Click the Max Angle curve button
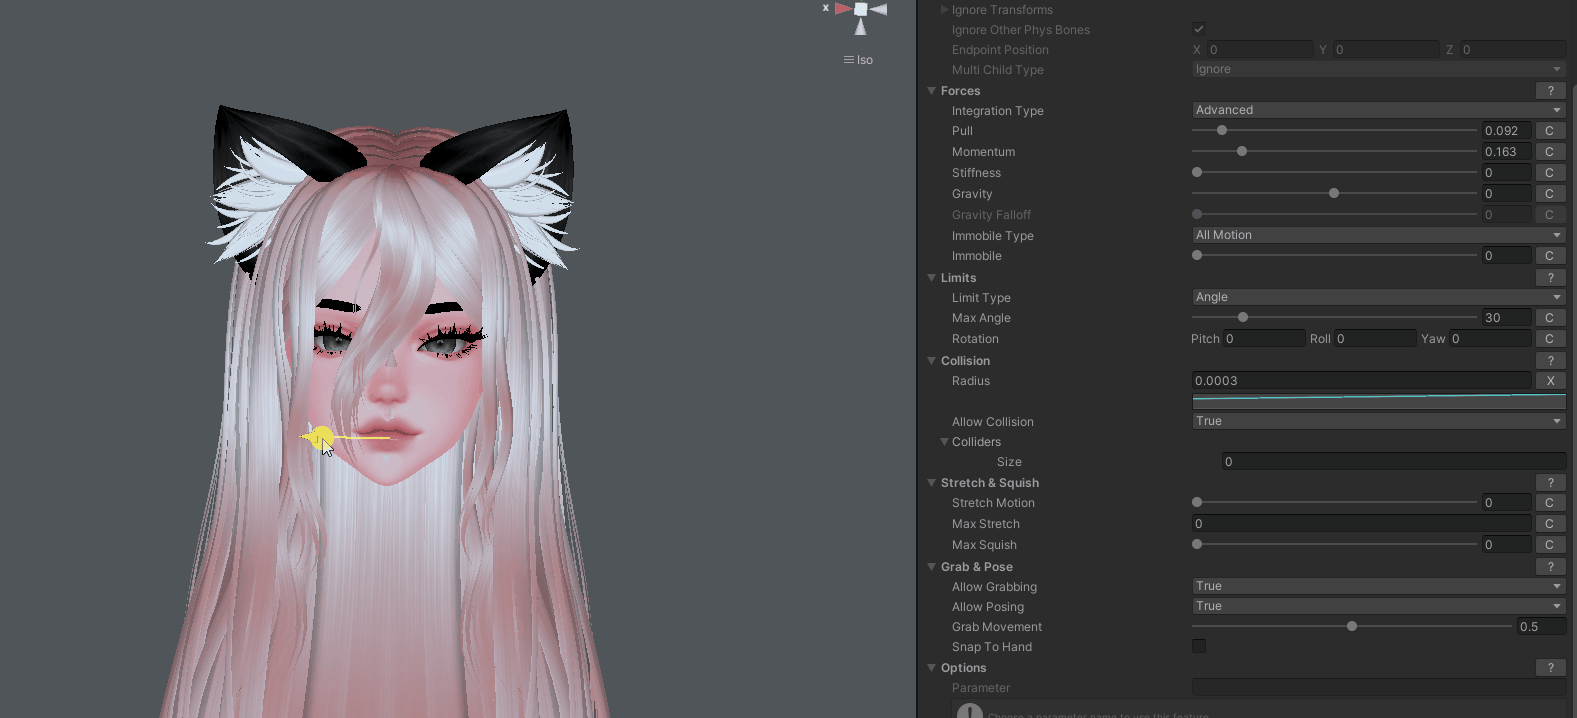This screenshot has width=1577, height=718. [x=1549, y=318]
